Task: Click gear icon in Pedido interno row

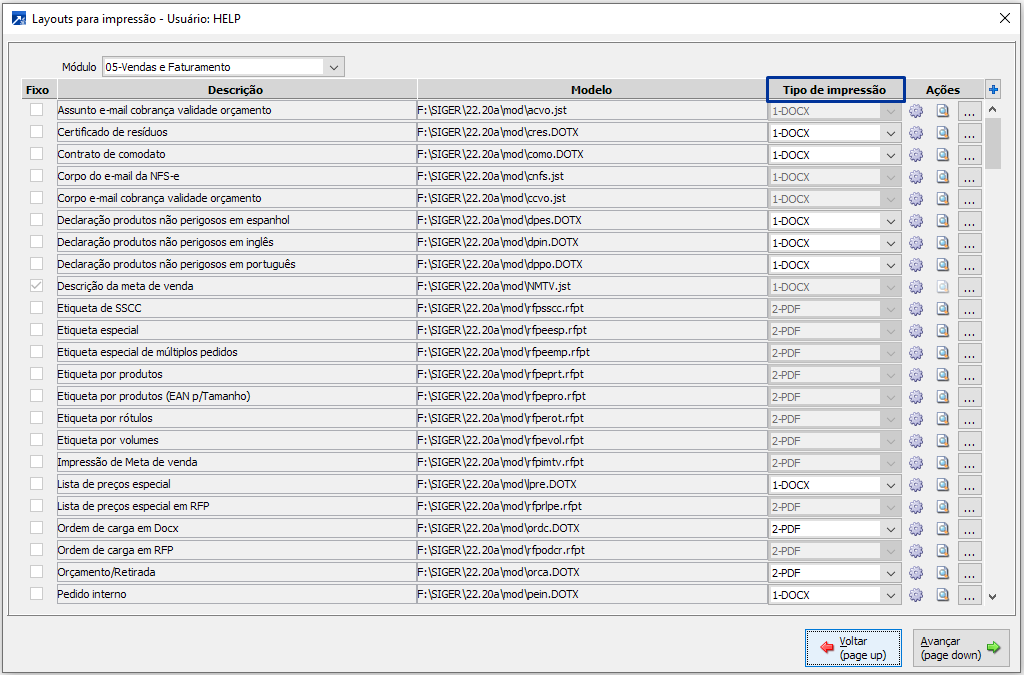Action: [x=916, y=595]
